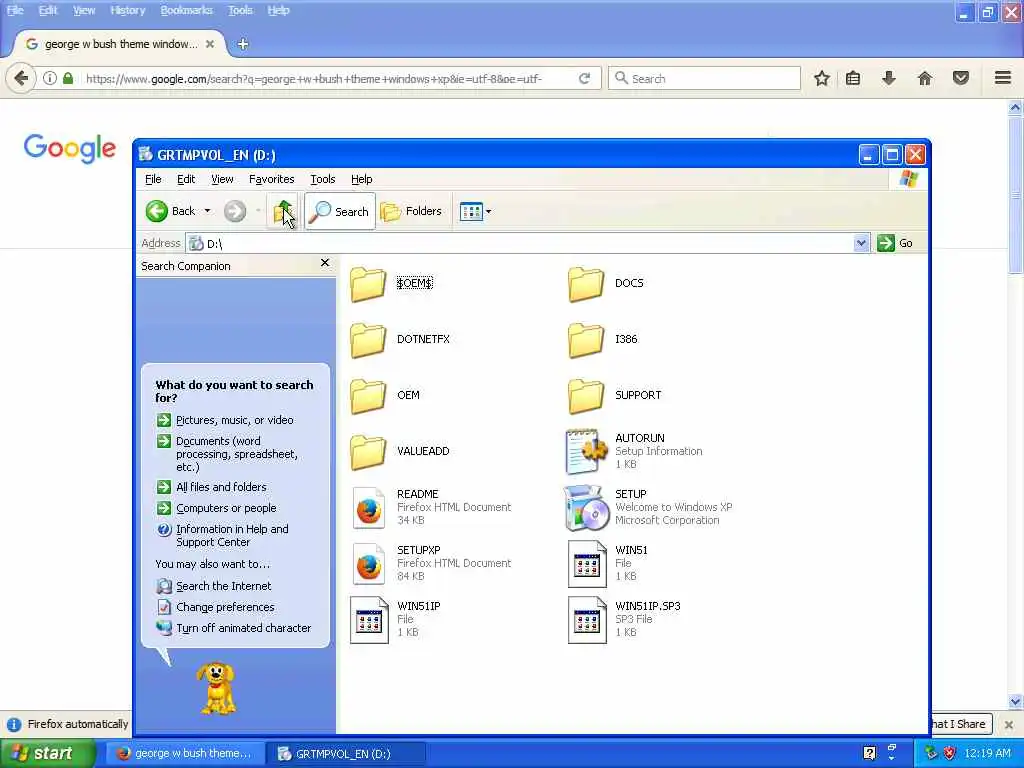Show the Folders tree pane
This screenshot has height=768, width=1024.
pos(411,211)
